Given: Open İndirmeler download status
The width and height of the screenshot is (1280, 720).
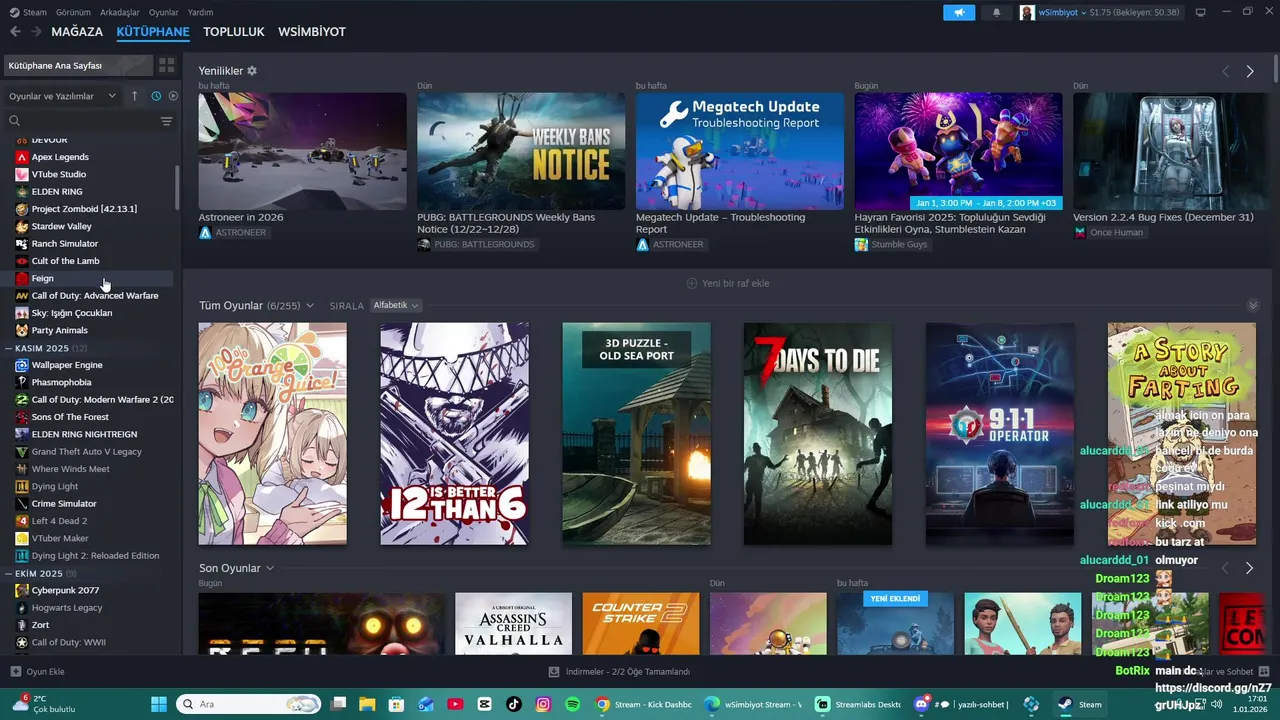Looking at the screenshot, I should click(620, 672).
